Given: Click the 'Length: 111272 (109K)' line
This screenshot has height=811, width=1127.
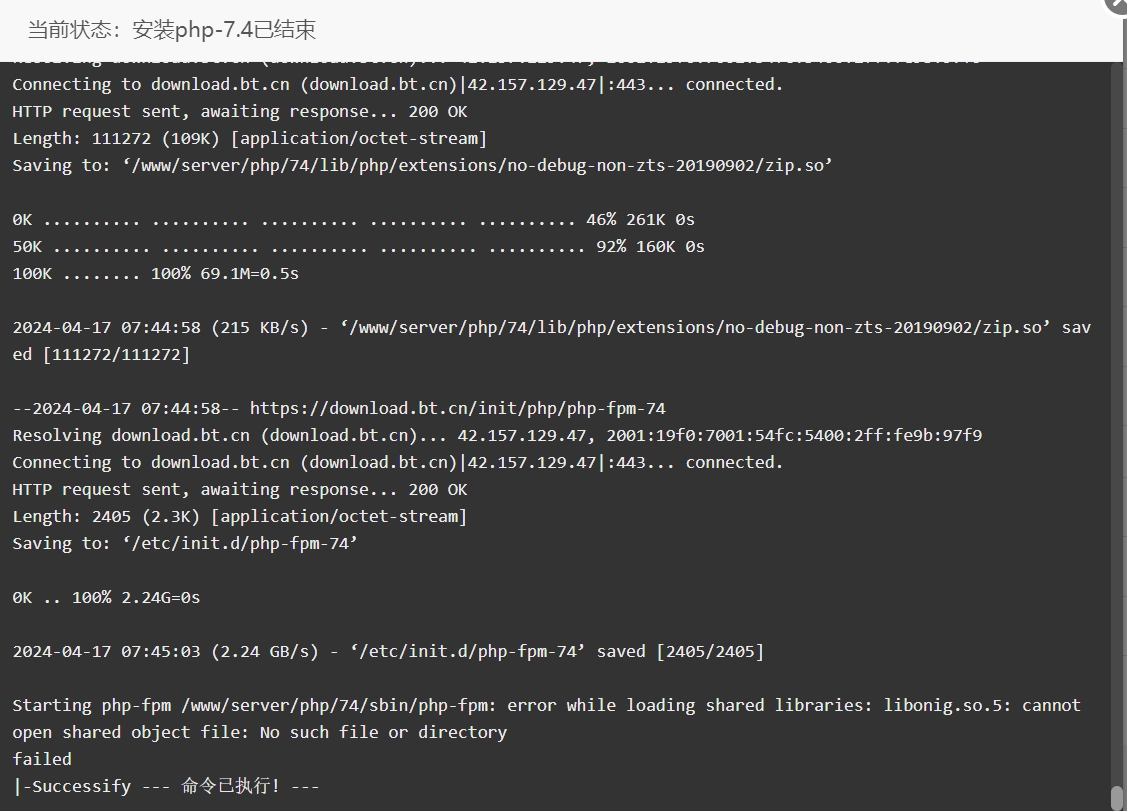Looking at the screenshot, I should (x=249, y=139).
